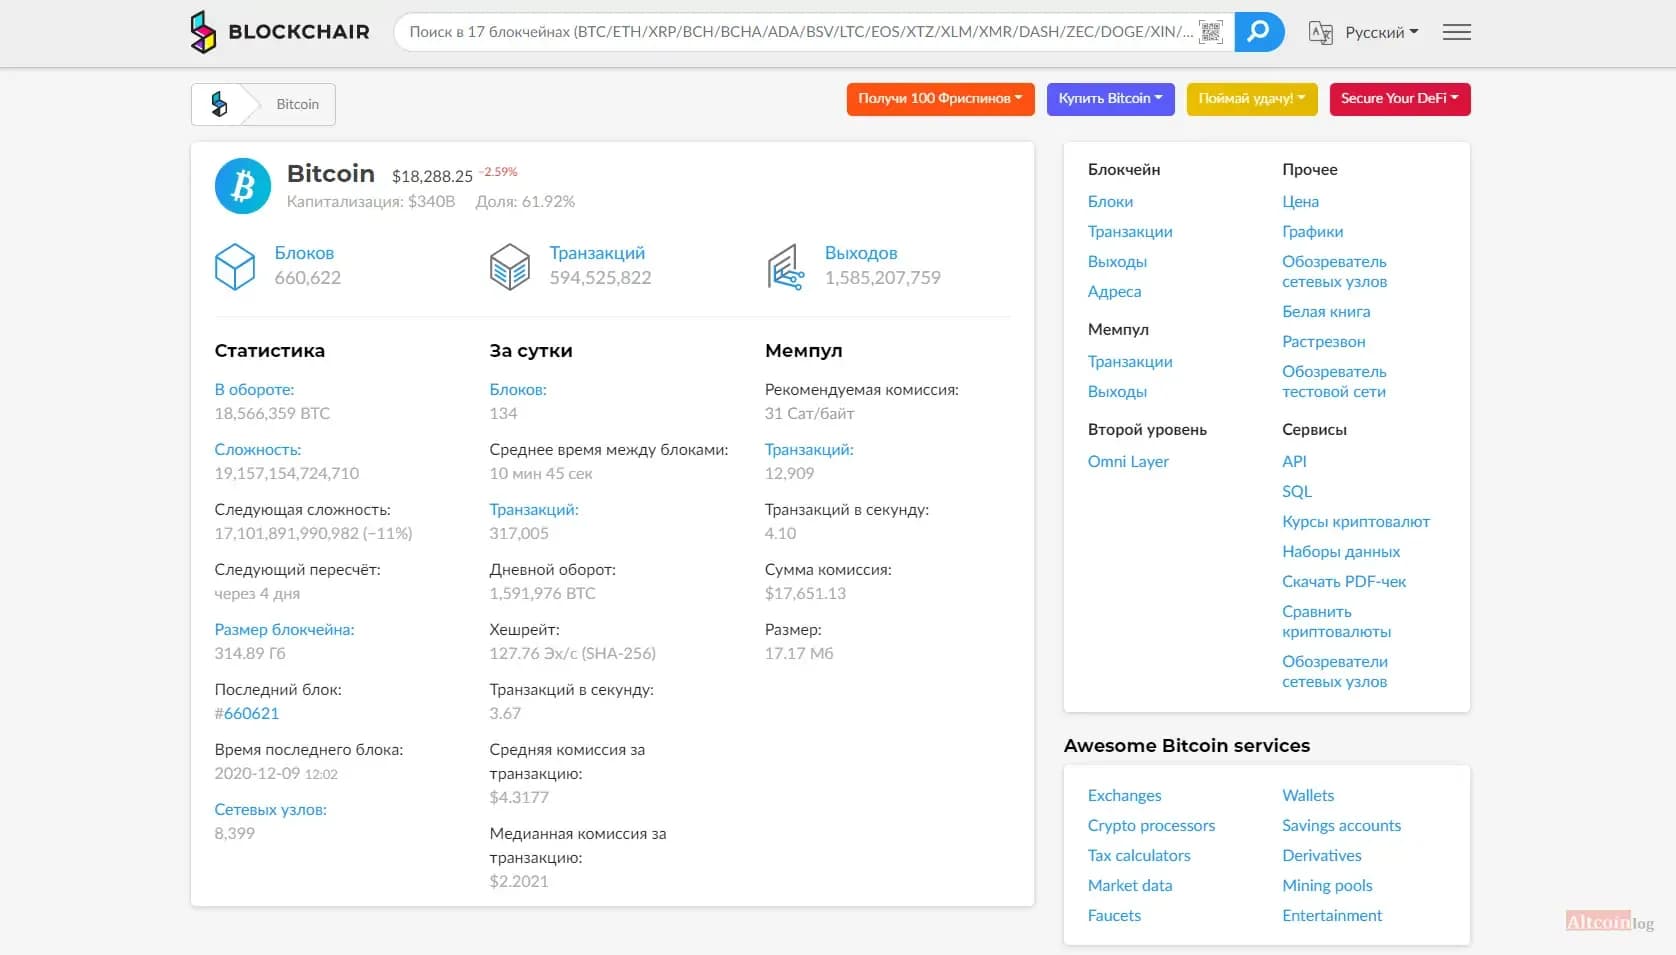Open the Mining pools link
Screen dimensions: 1676x955
(1327, 886)
